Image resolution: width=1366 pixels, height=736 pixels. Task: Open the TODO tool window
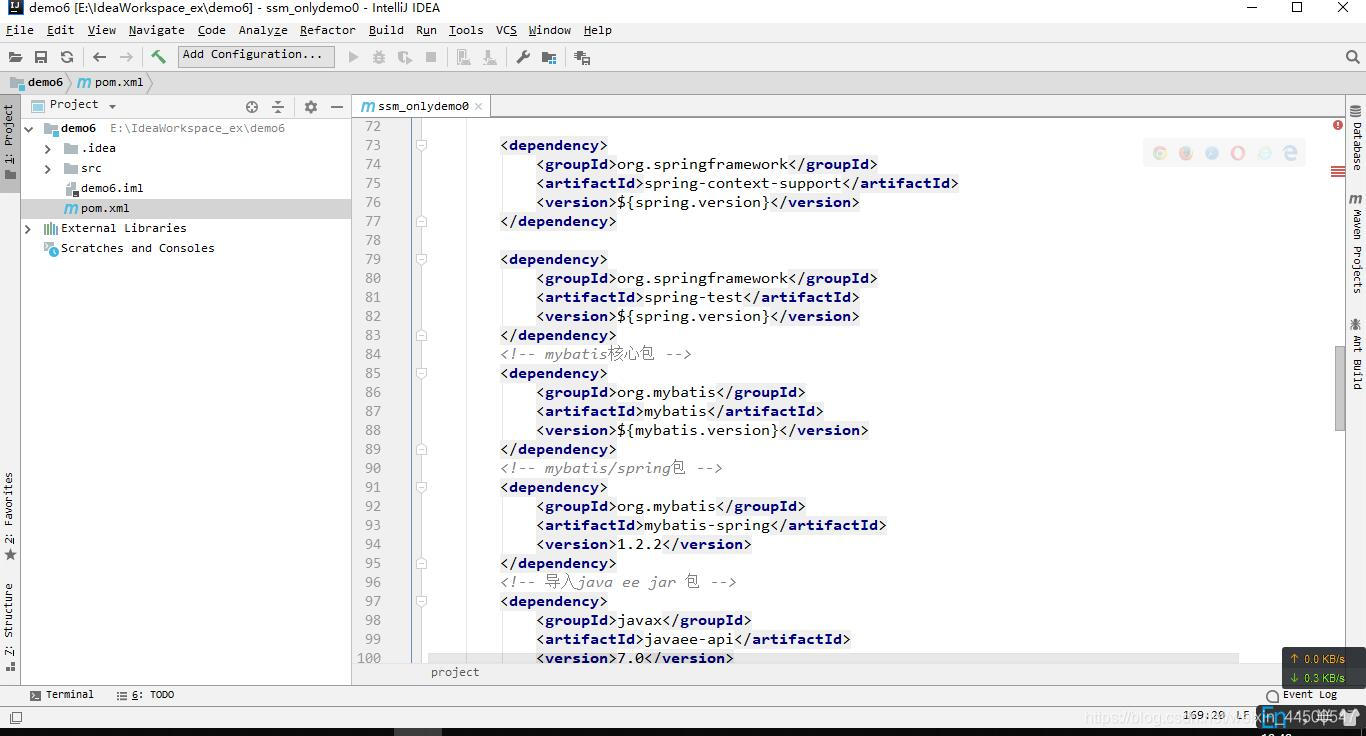[145, 695]
